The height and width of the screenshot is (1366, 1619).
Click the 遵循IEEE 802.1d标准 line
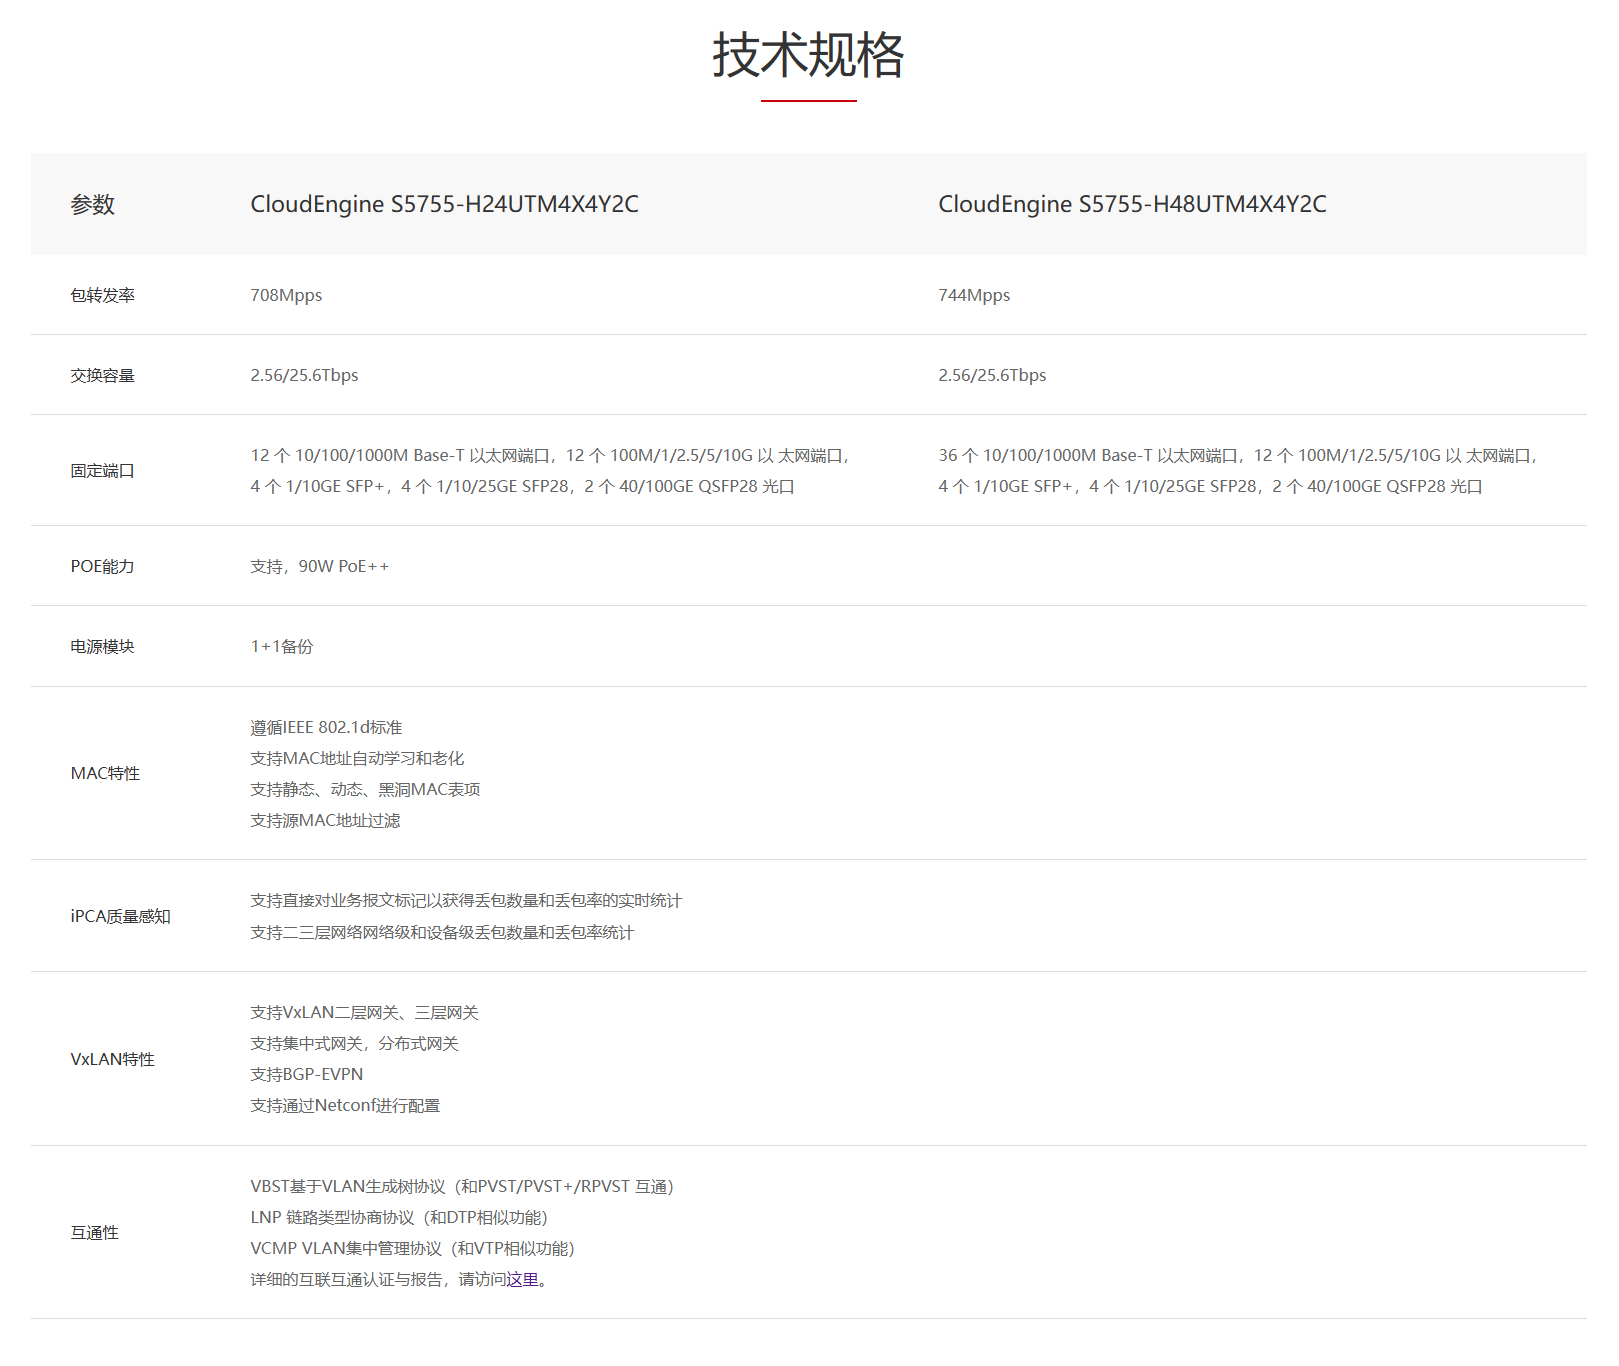pyautogui.click(x=326, y=727)
